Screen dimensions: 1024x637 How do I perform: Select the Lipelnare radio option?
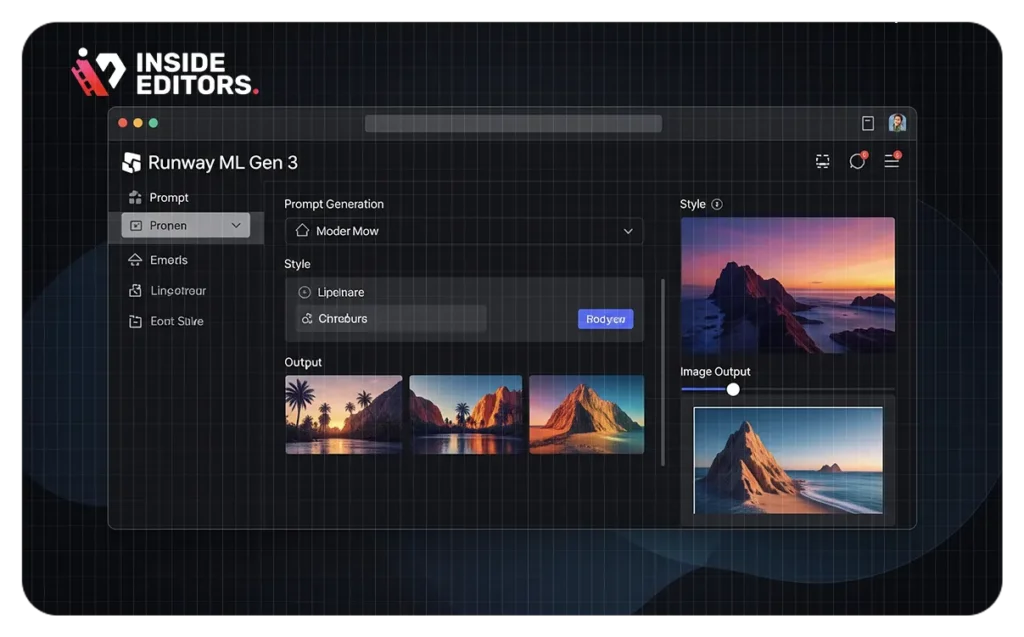pos(304,292)
